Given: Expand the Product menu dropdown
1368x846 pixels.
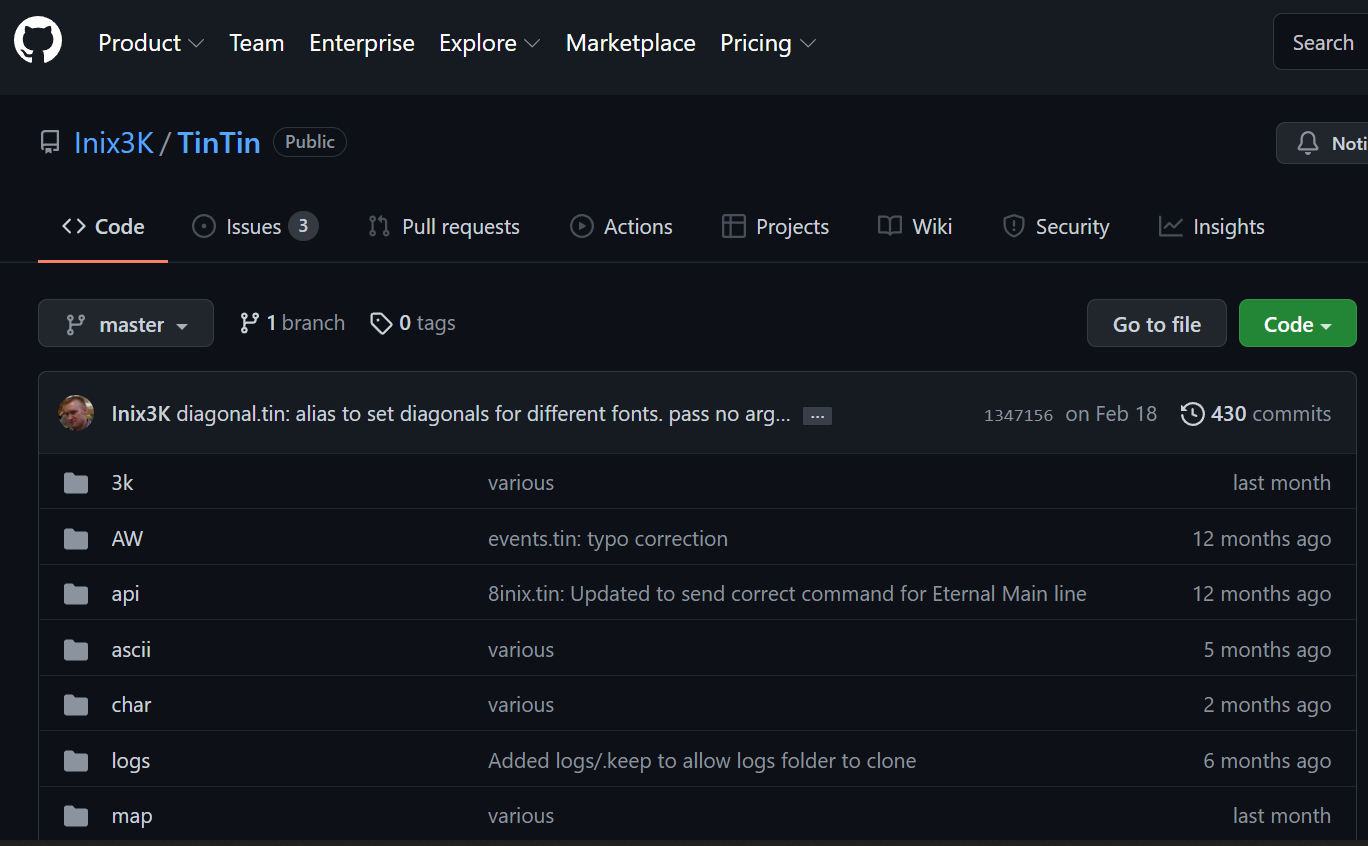Looking at the screenshot, I should pyautogui.click(x=151, y=43).
